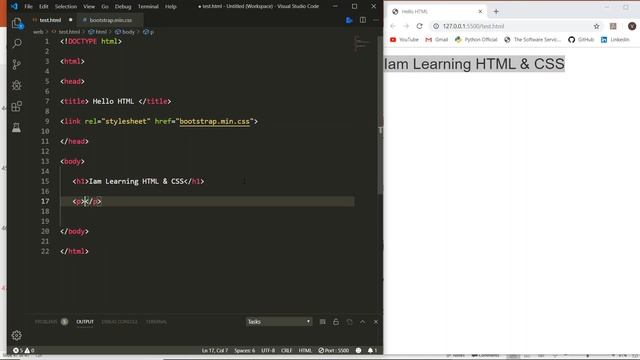This screenshot has width=640, height=360.
Task: Open the editor more actions ellipsis
Action: click(x=376, y=20)
